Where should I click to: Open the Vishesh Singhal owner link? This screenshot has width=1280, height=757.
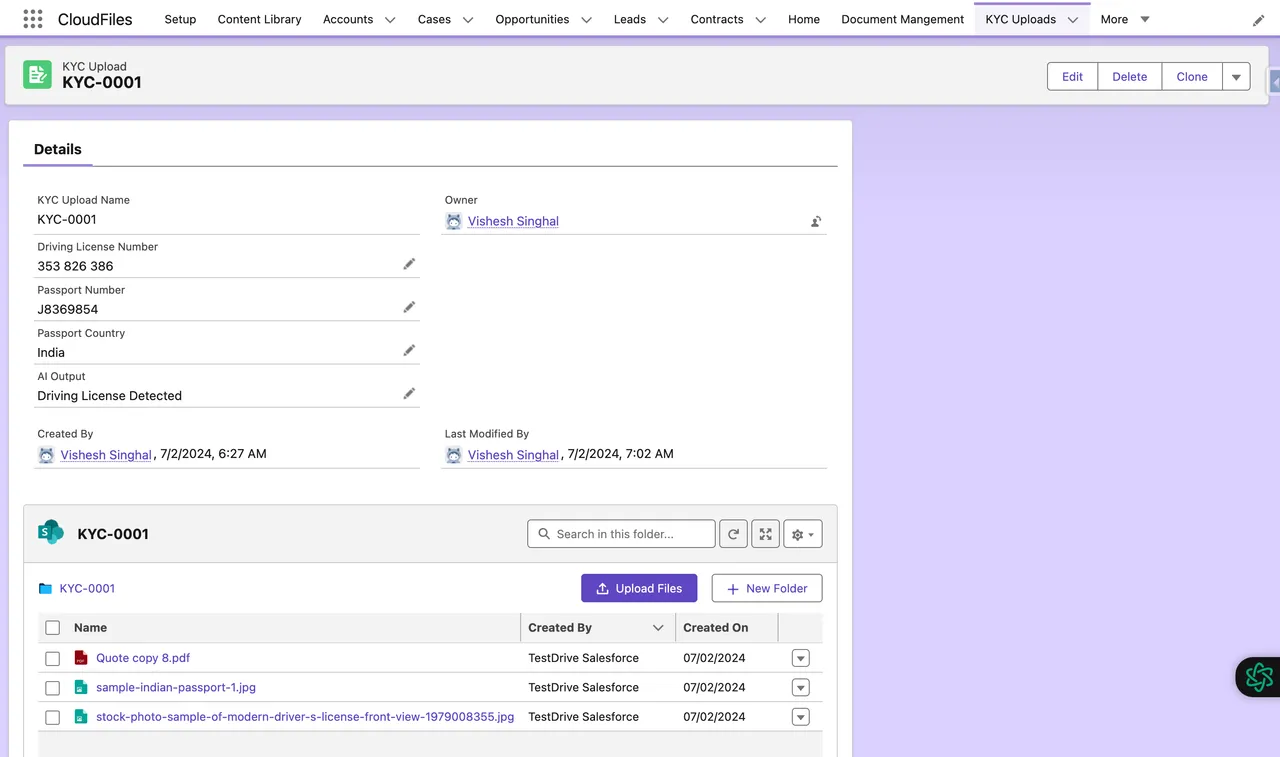pyautogui.click(x=513, y=221)
